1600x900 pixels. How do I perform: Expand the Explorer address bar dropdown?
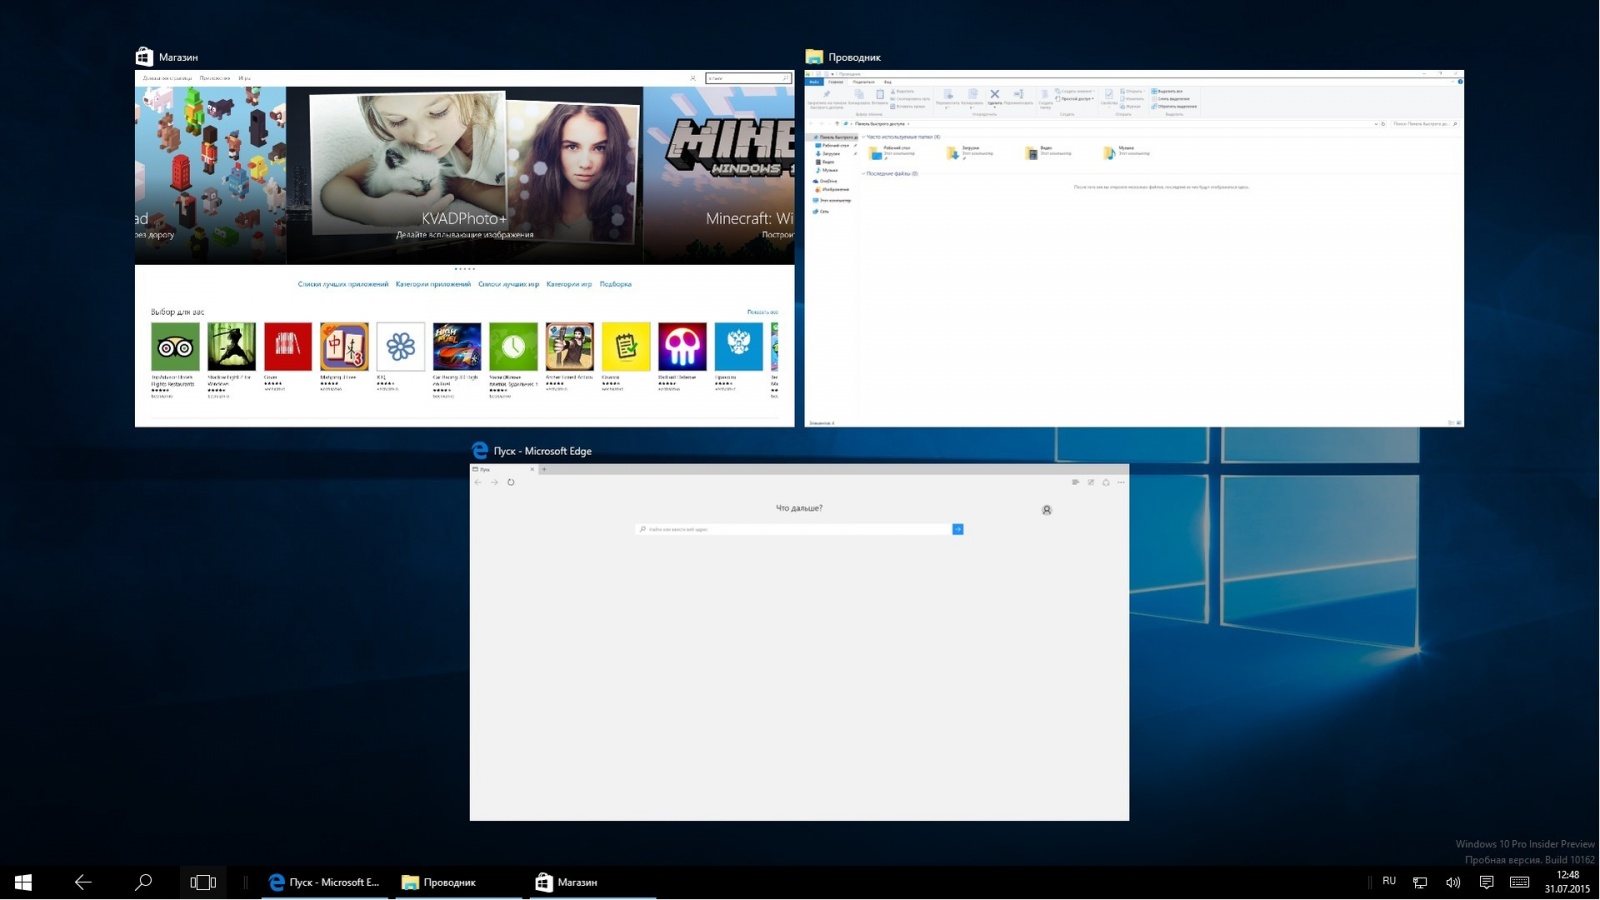click(x=1376, y=124)
